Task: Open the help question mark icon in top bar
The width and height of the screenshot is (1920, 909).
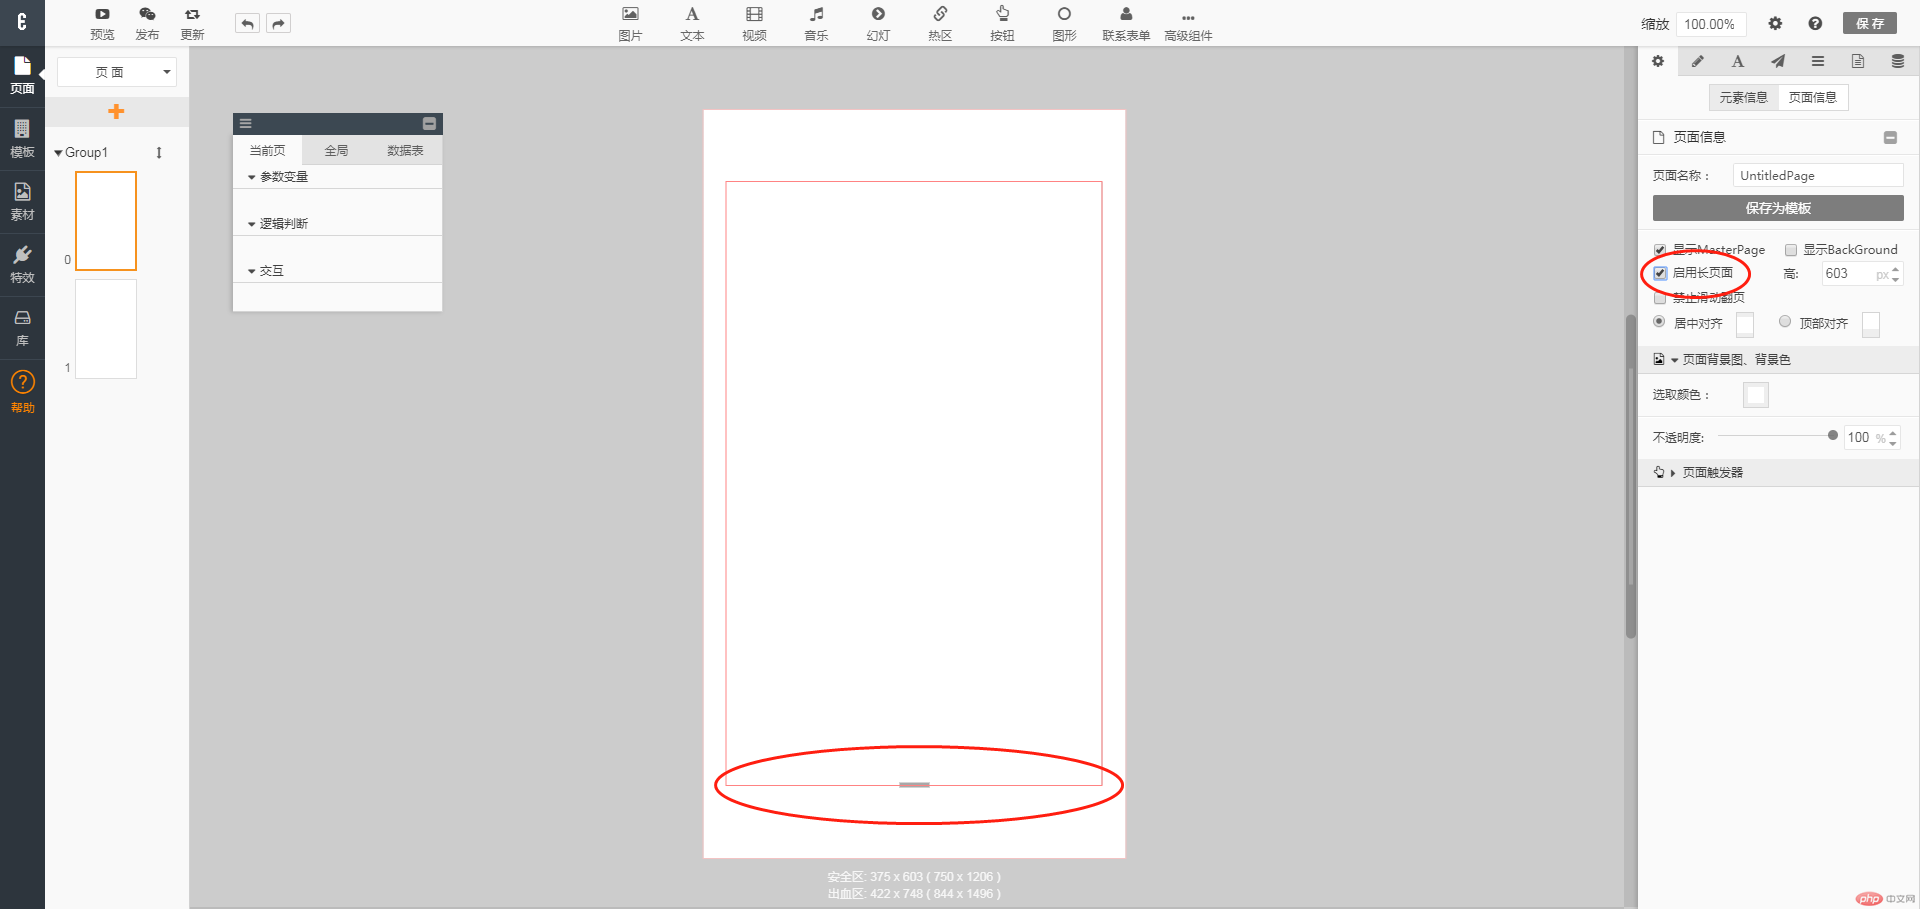Action: [1815, 23]
